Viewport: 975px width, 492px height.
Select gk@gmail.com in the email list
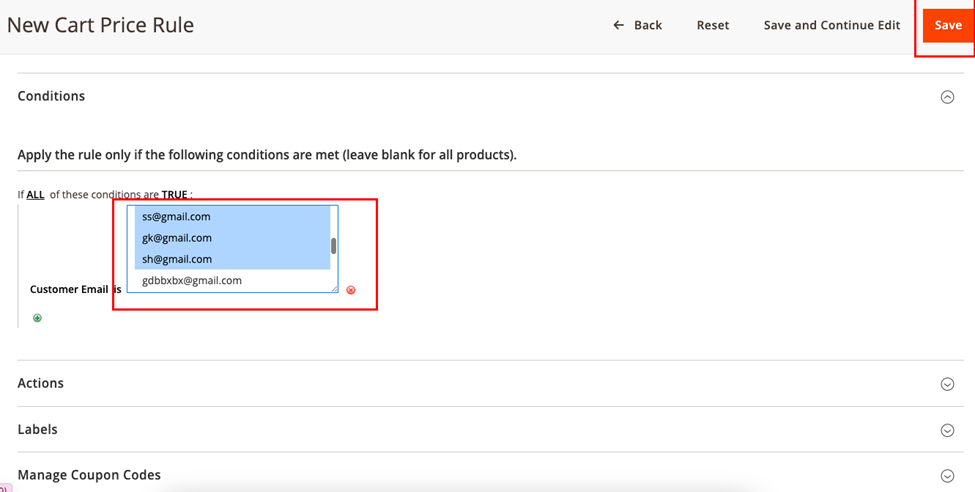pos(232,238)
